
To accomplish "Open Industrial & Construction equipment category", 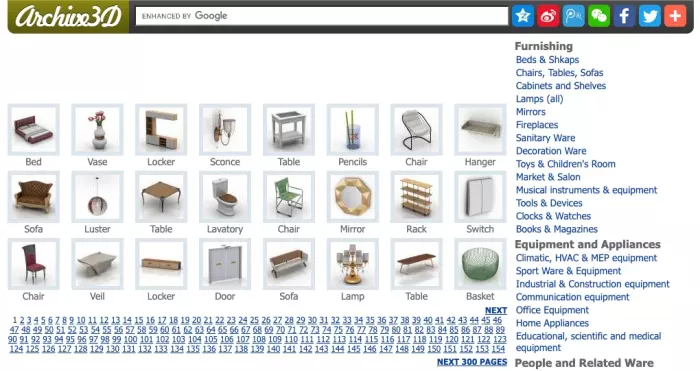I will click(592, 284).
